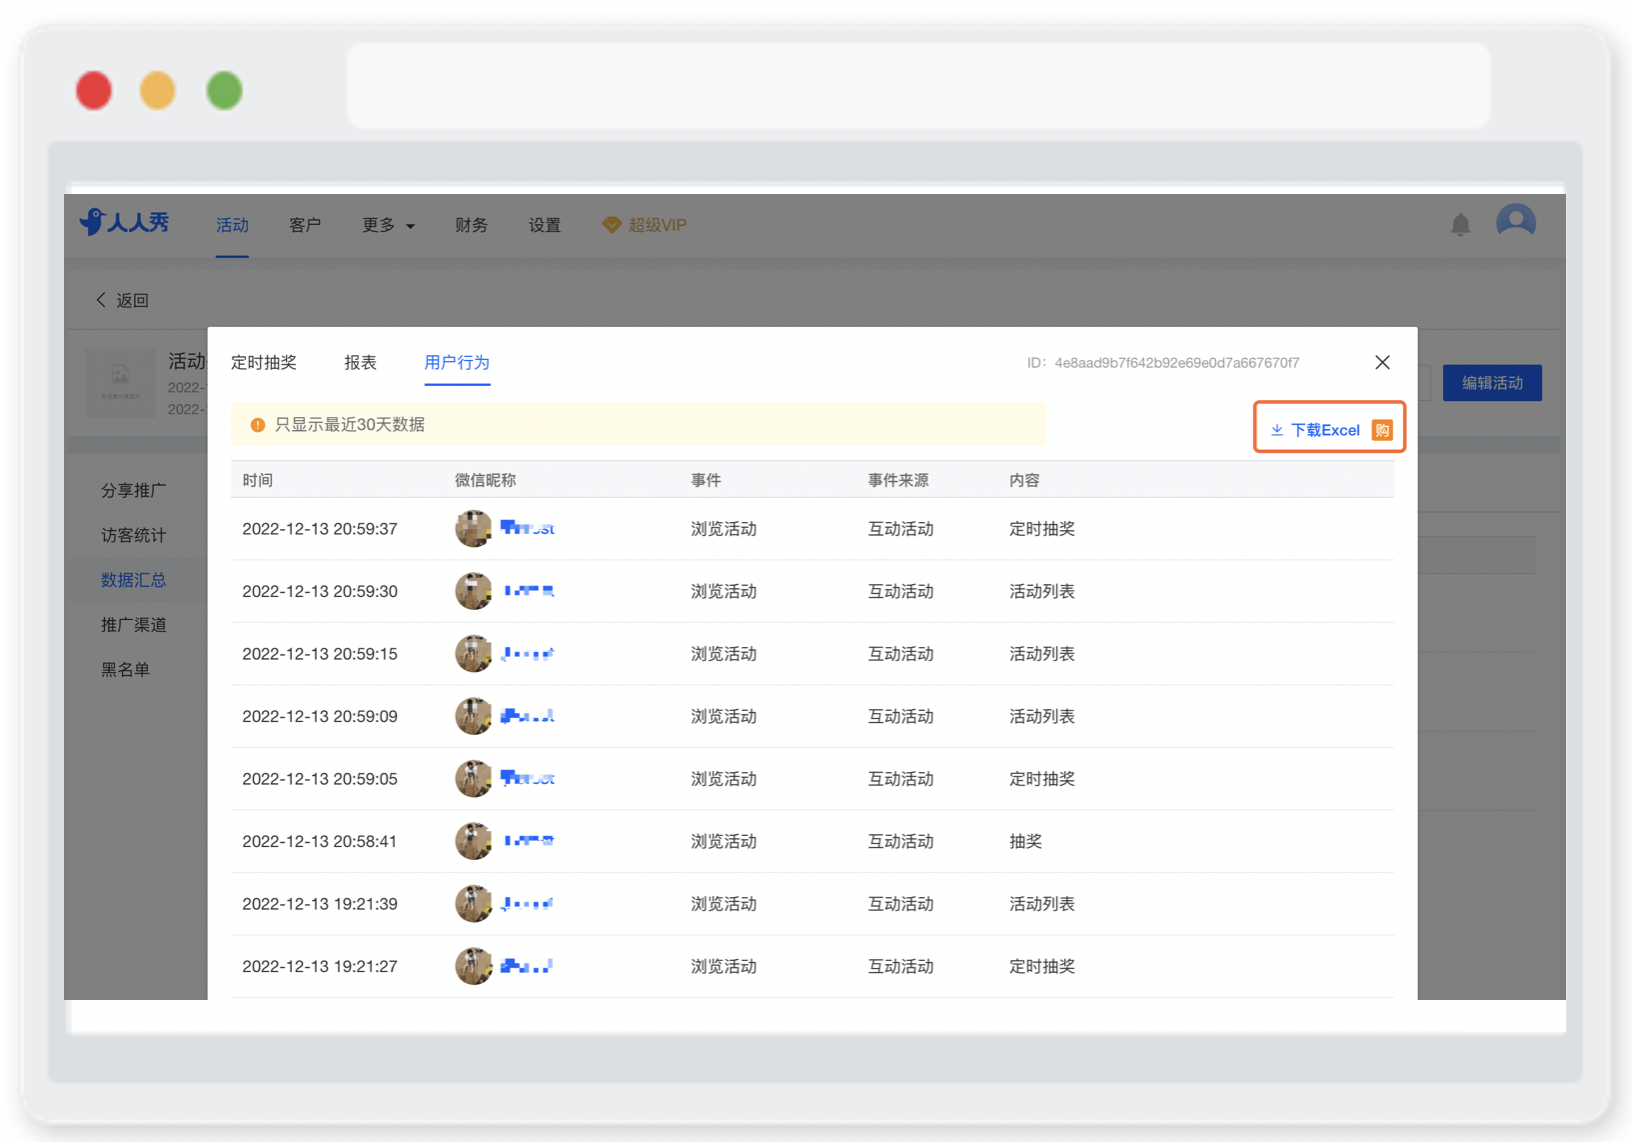This screenshot has height=1142, width=1632.
Task: Click the warning icon beside 只显示最近30天数据
Action: point(257,425)
